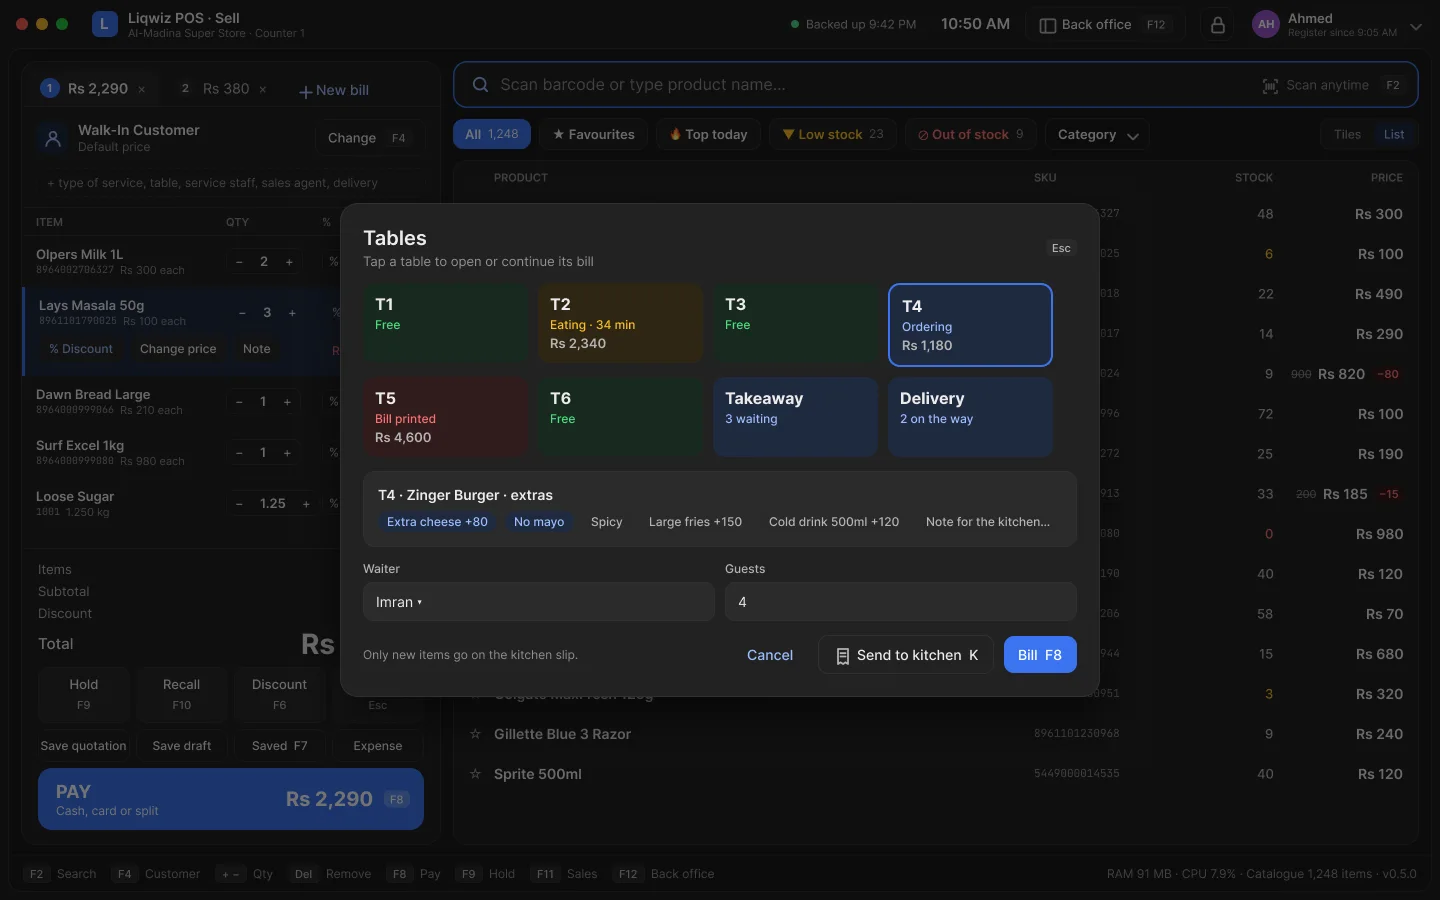Close the Rs 380 bill tab
Image resolution: width=1440 pixels, height=900 pixels.
(263, 90)
